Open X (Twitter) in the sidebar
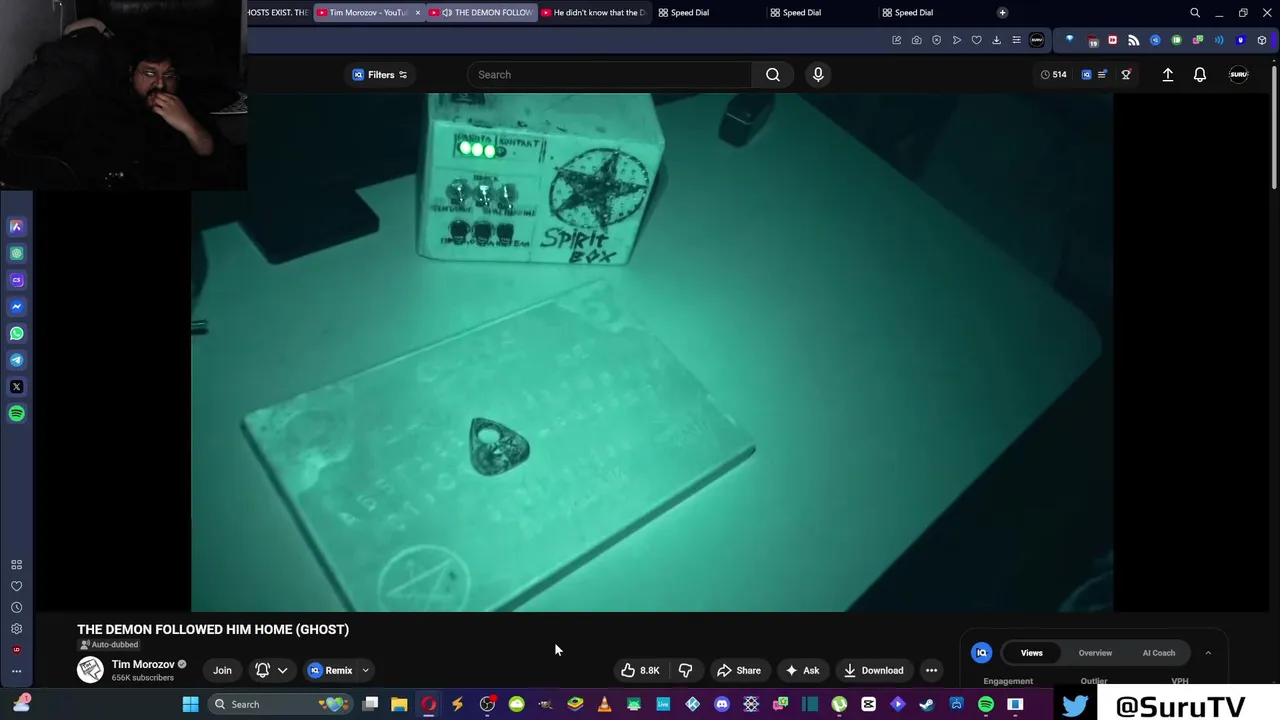 pos(16,387)
